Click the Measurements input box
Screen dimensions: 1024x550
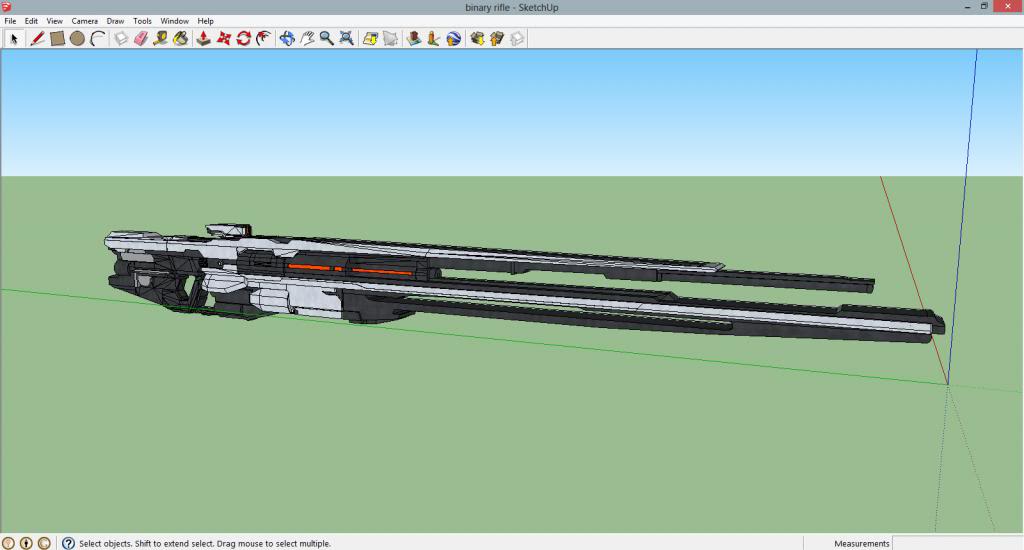pos(957,543)
